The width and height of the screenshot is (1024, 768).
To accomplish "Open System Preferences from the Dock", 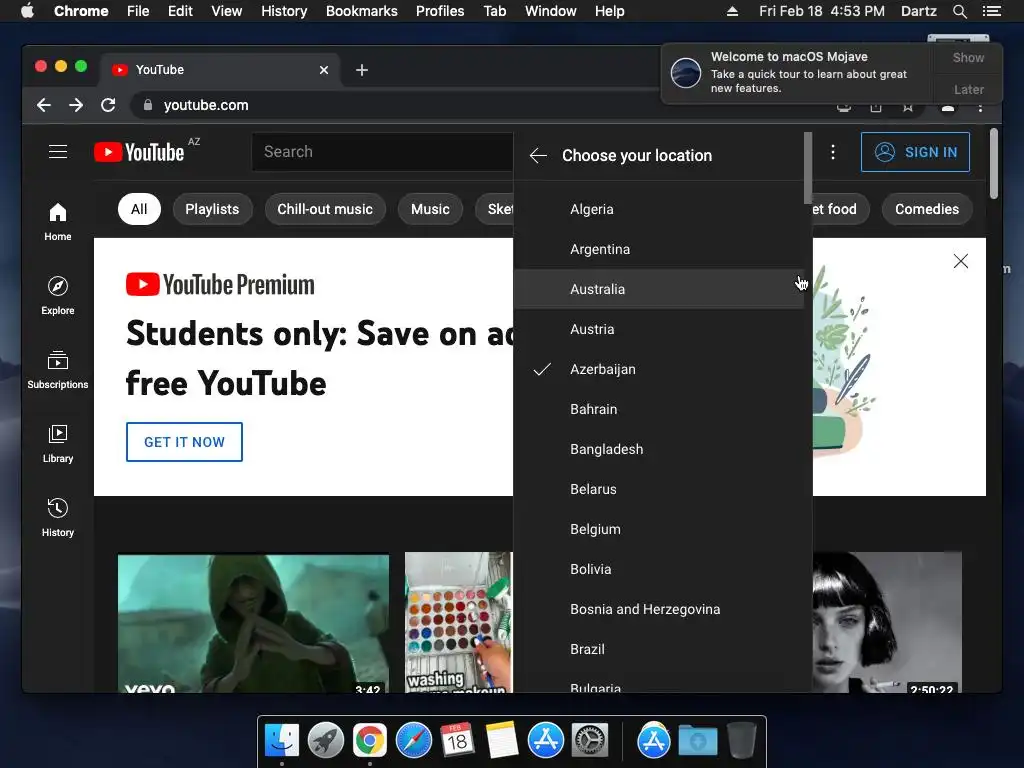I will tap(590, 741).
